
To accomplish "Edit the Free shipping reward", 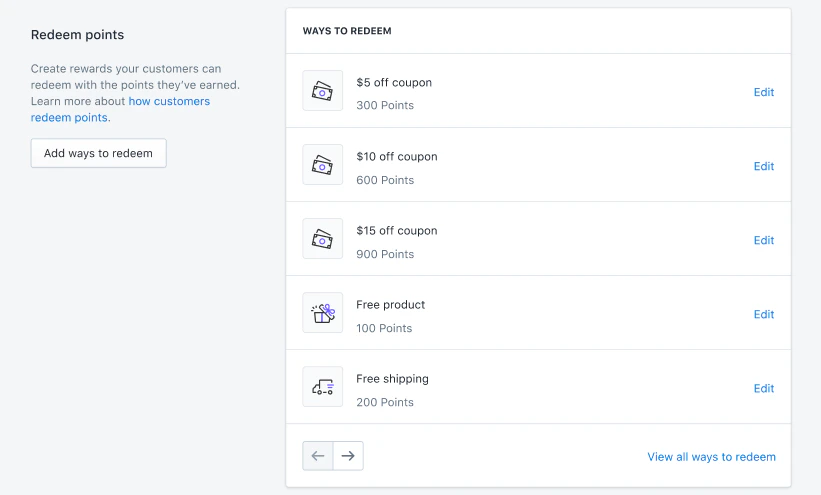I will (x=764, y=388).
